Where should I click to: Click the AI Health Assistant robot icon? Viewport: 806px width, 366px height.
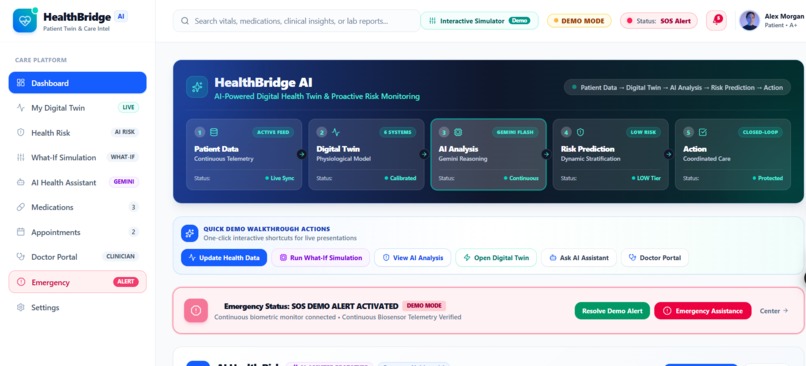21,182
